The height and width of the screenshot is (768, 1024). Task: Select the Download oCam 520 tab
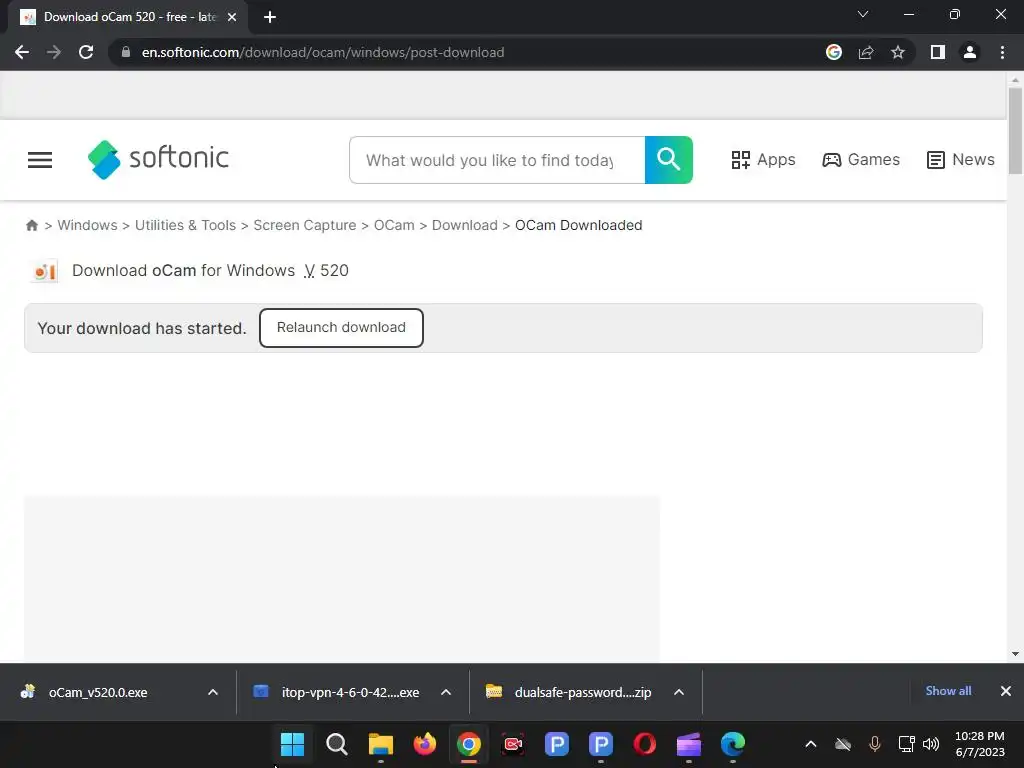128,17
